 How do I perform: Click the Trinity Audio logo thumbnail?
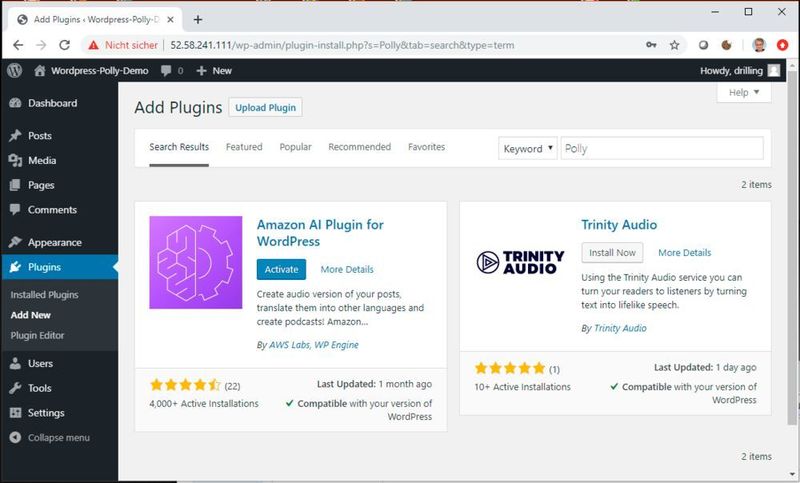click(520, 262)
